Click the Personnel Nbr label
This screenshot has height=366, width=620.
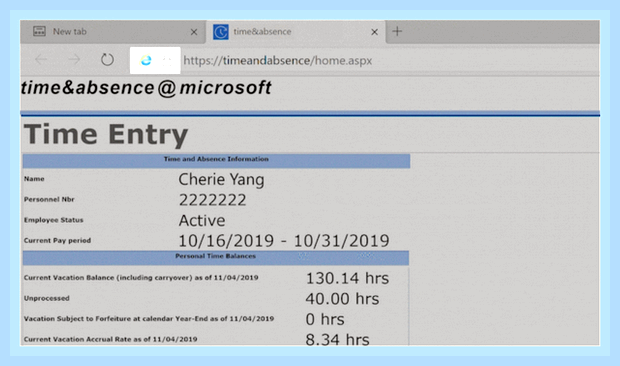49,199
